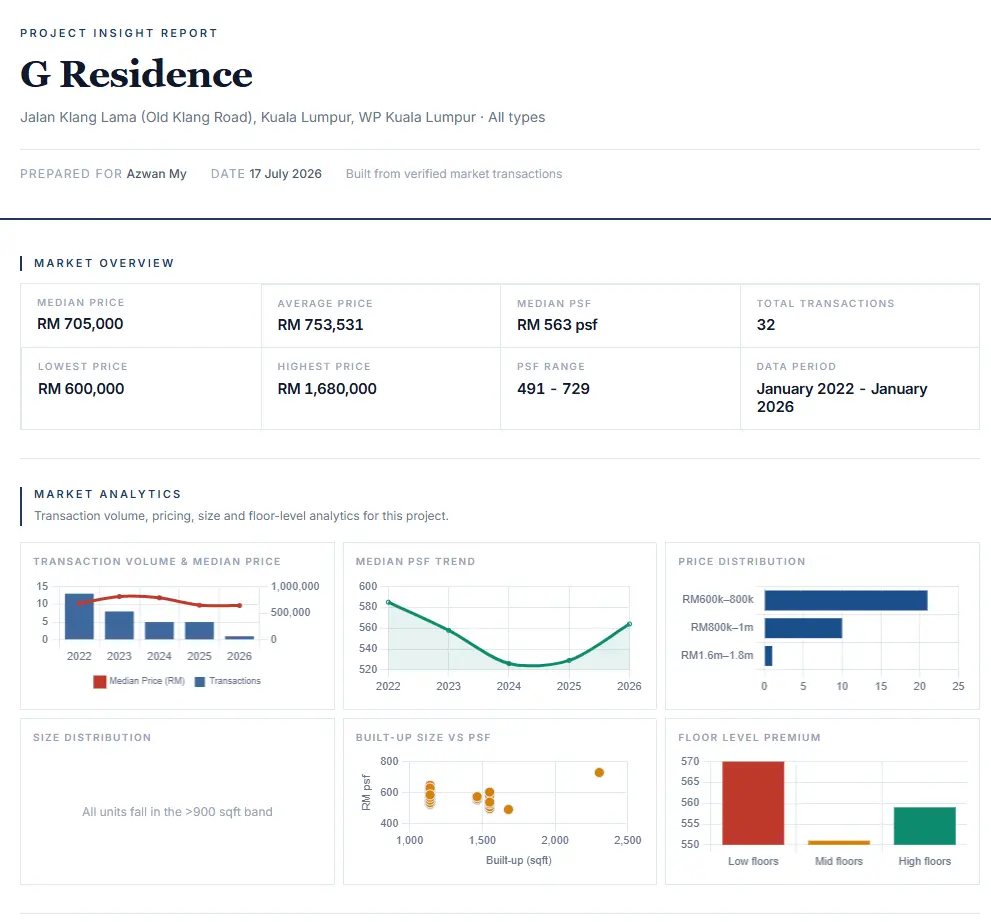Image resolution: width=991 pixels, height=922 pixels.
Task: Click the Low floors red bar
Action: coord(753,803)
